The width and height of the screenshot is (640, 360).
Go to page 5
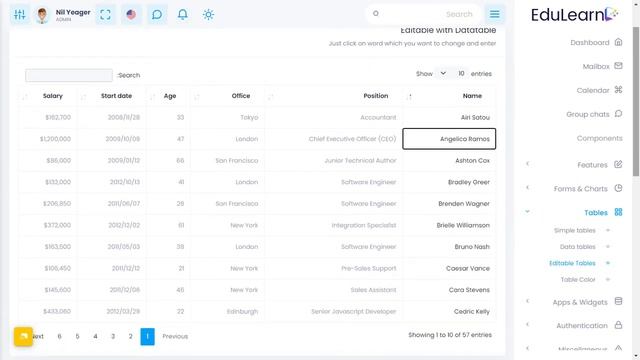tap(77, 336)
